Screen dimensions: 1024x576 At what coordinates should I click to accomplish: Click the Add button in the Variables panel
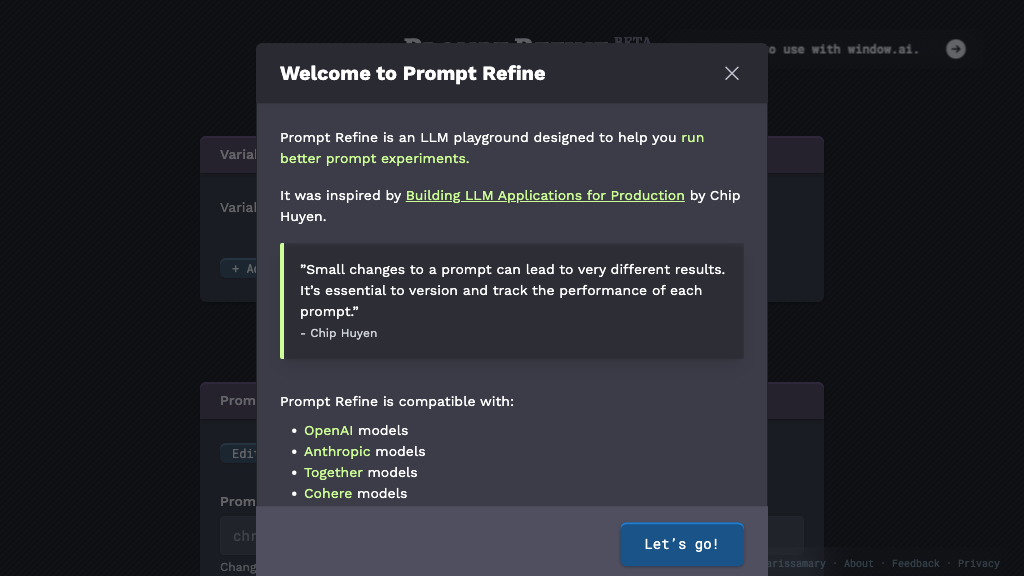pos(243,268)
